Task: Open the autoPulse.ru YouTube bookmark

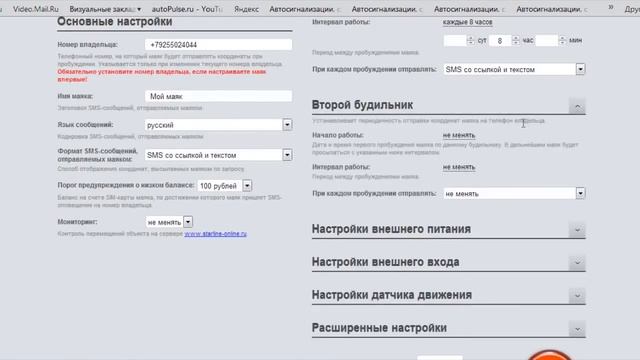Action: click(x=187, y=9)
